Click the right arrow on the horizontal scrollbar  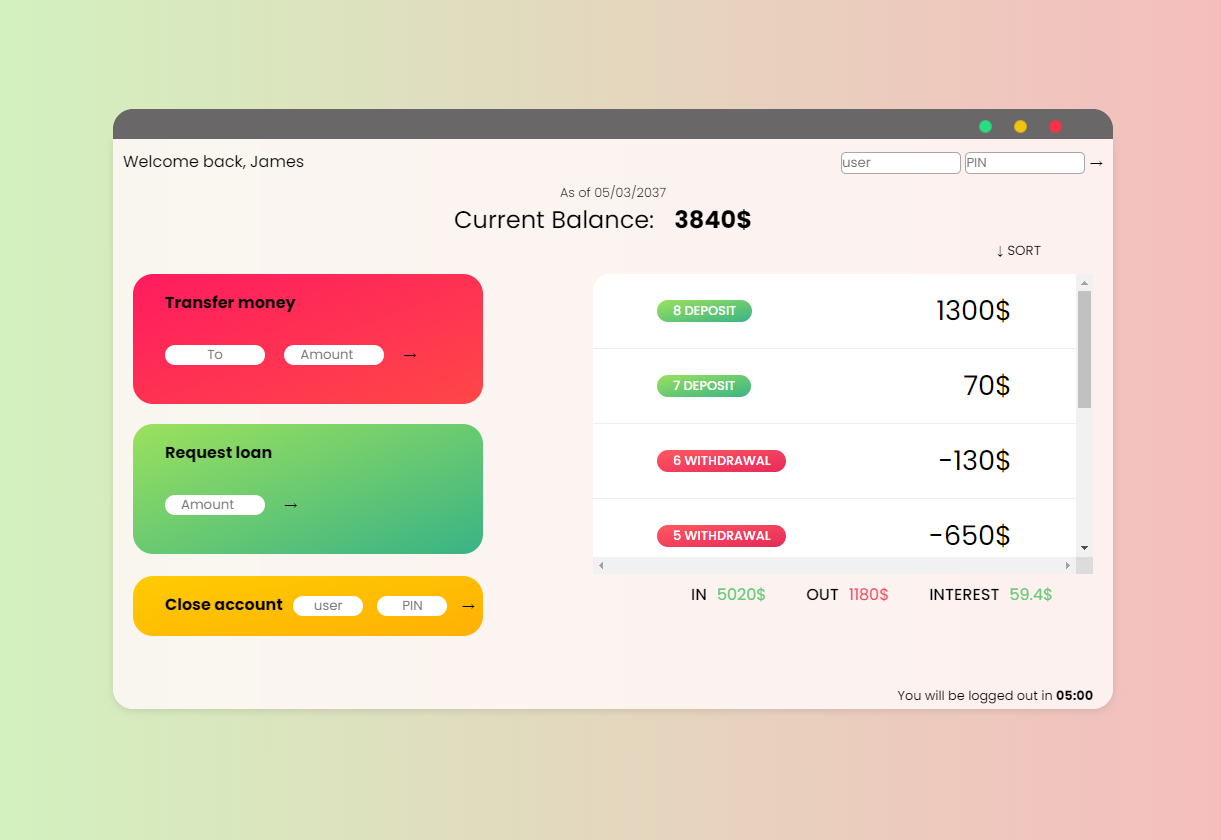tap(1069, 565)
